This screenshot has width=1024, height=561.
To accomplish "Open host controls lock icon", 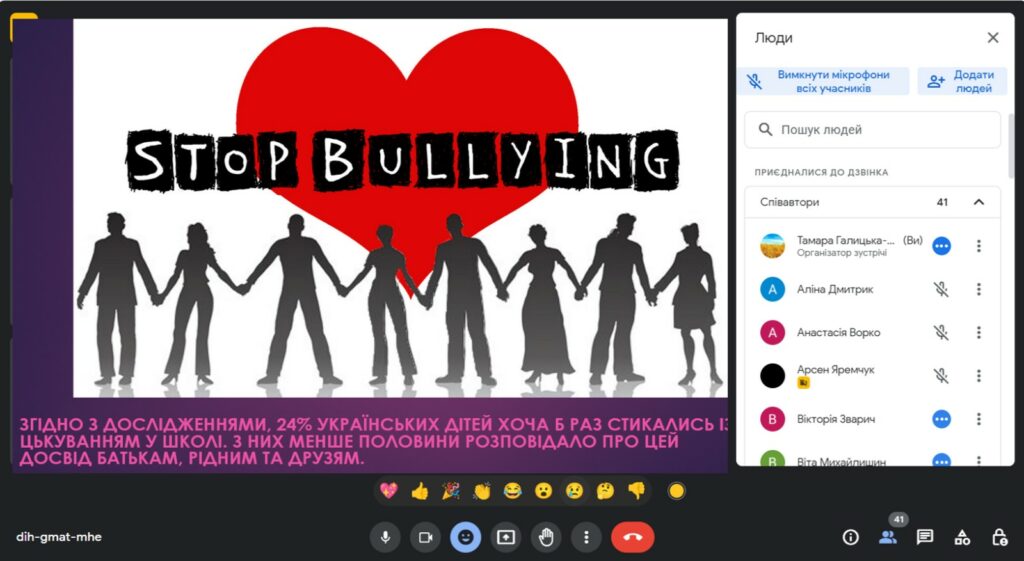I will (x=999, y=537).
